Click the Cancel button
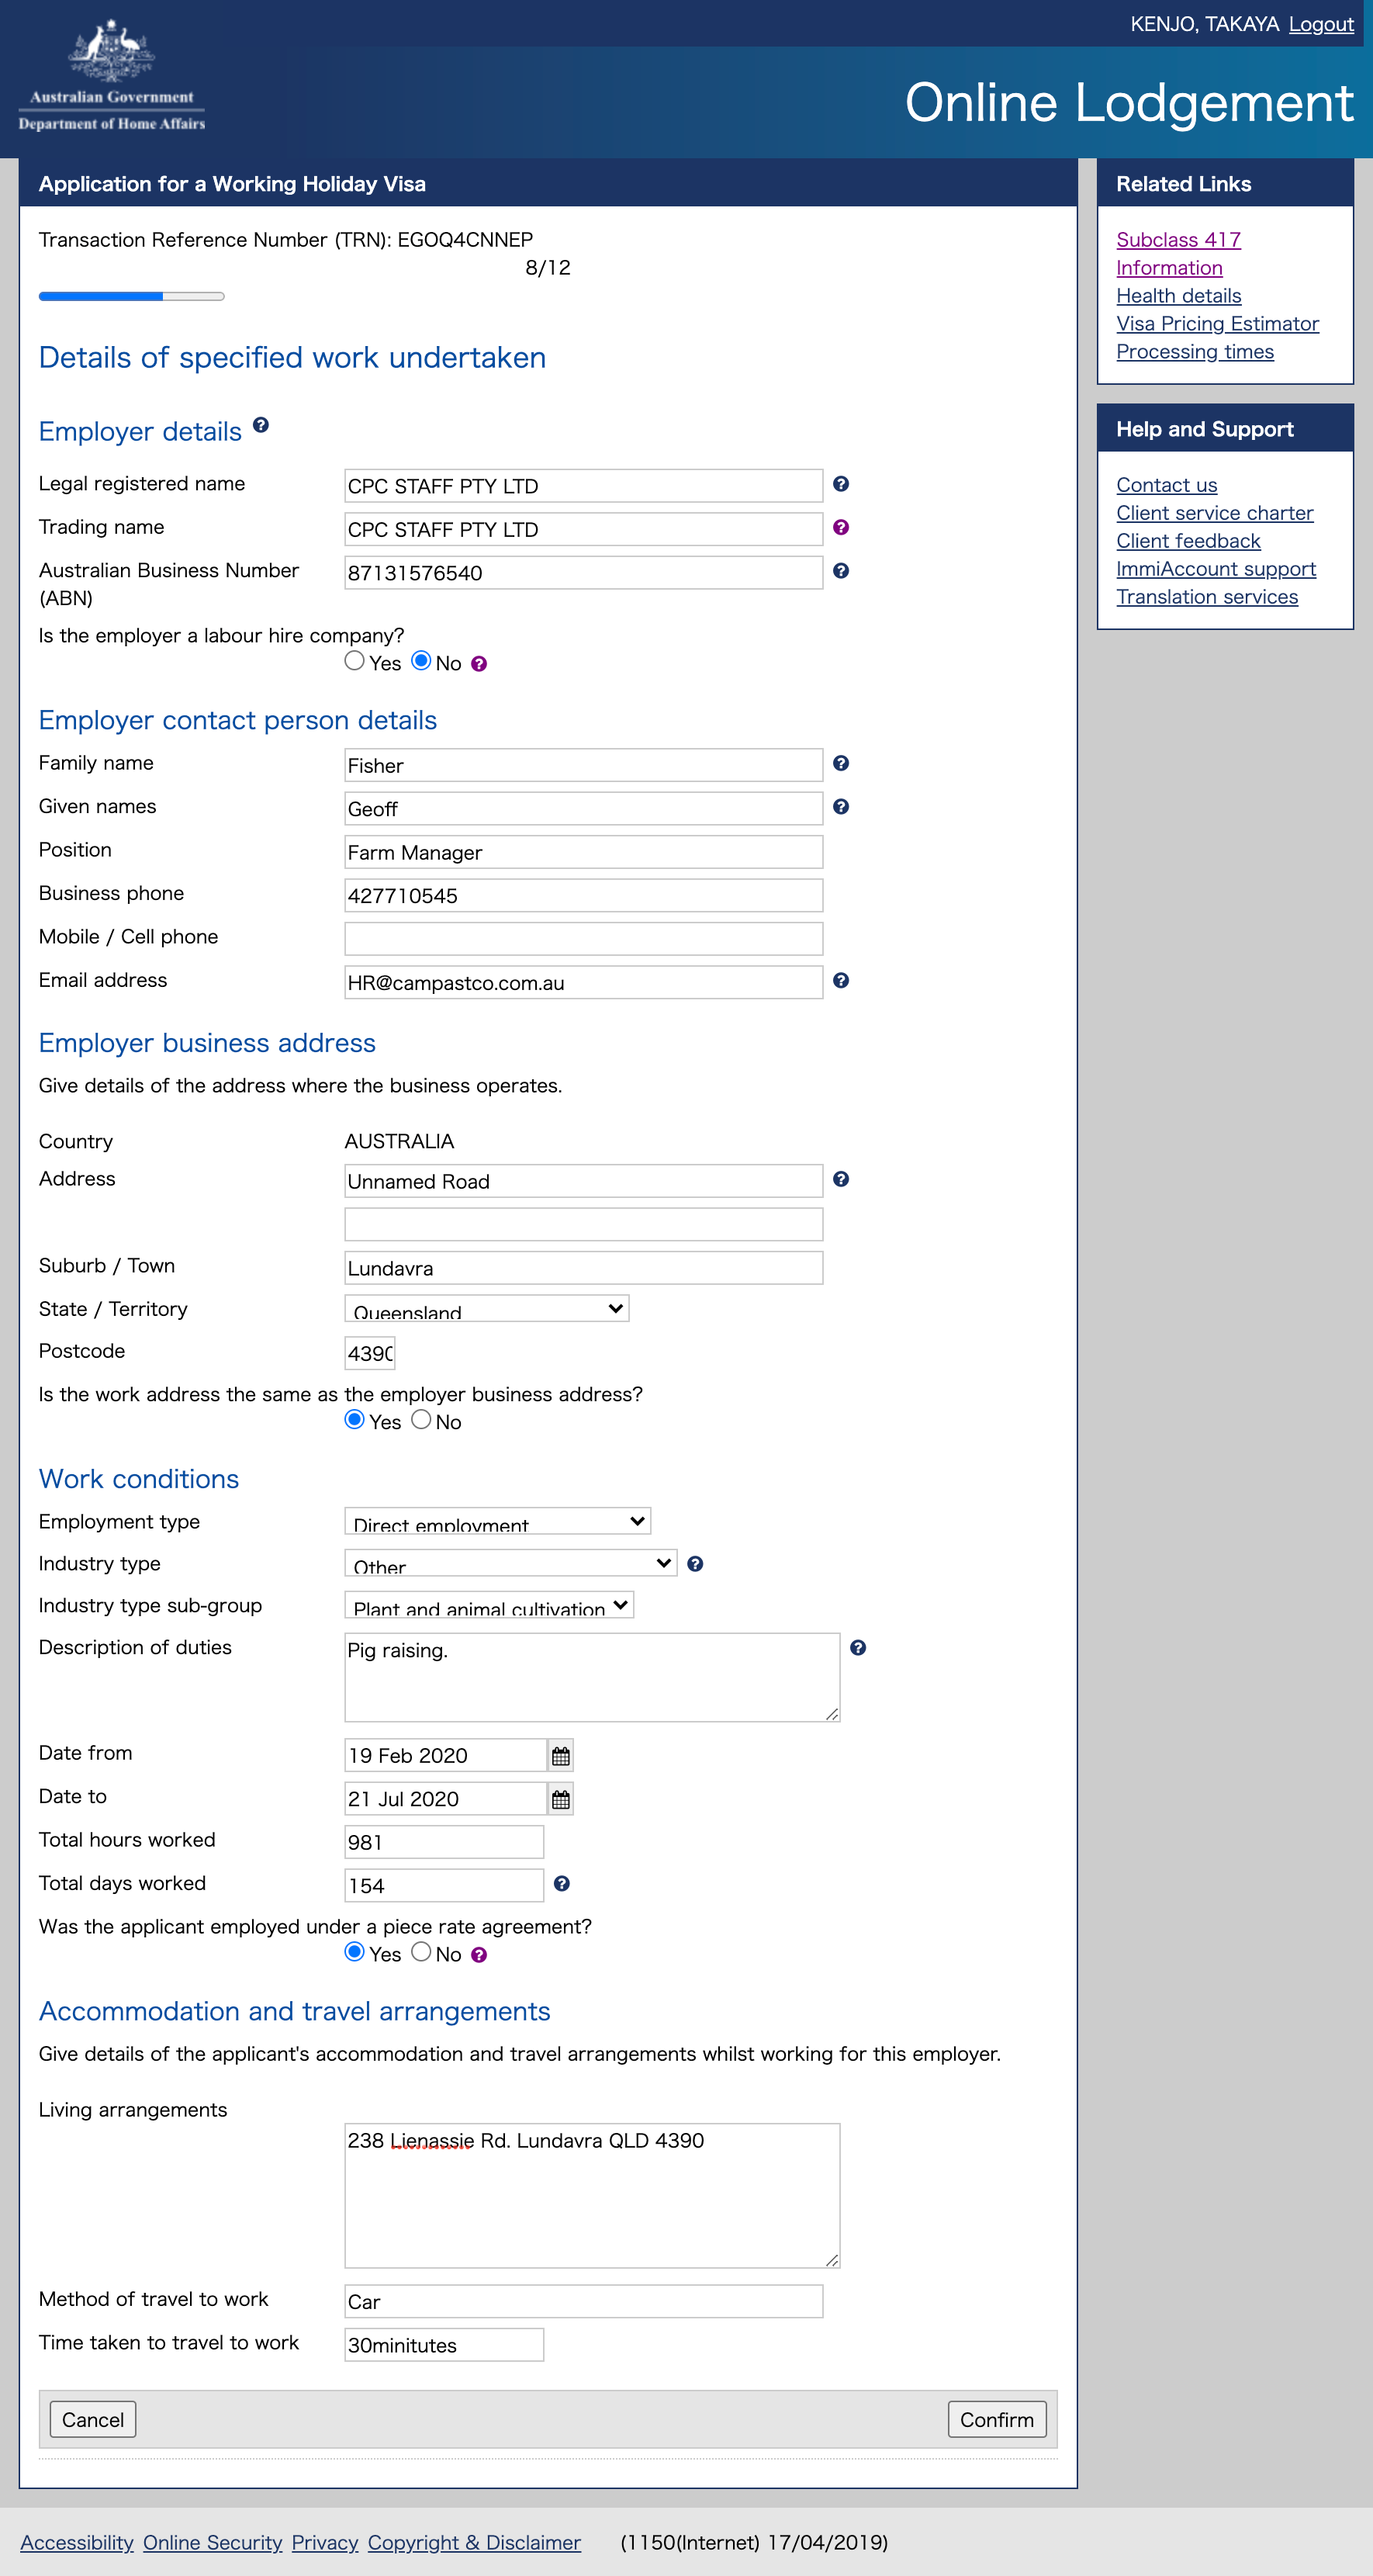The image size is (1373, 2576). coord(93,2419)
